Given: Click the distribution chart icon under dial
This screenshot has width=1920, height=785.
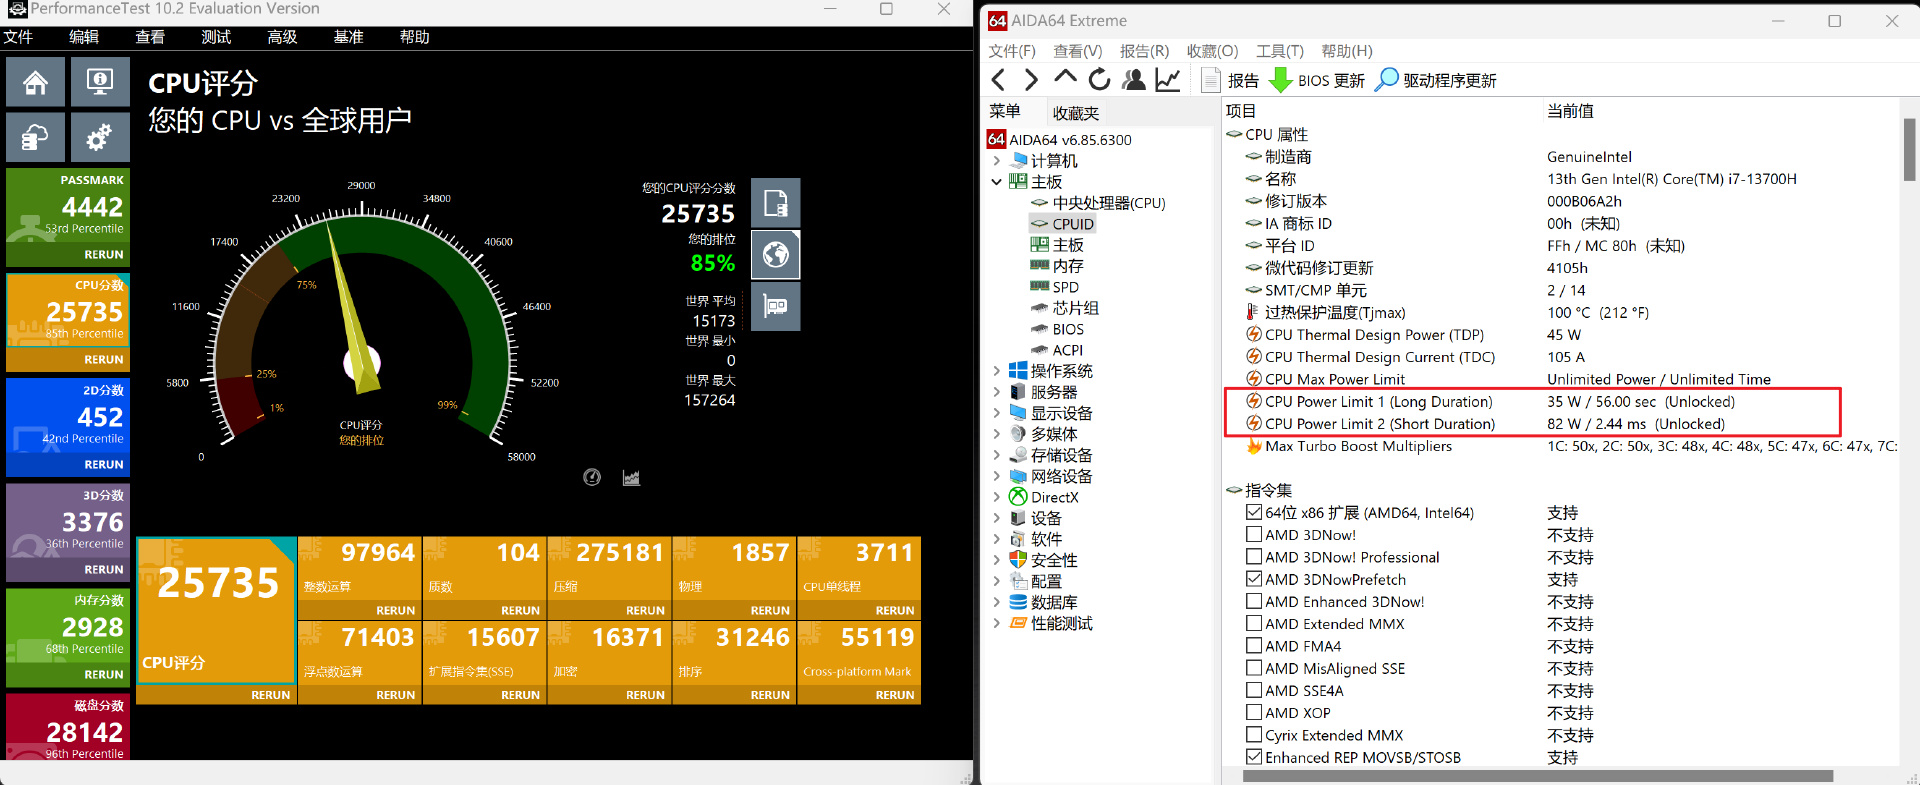Looking at the screenshot, I should pos(631,477).
